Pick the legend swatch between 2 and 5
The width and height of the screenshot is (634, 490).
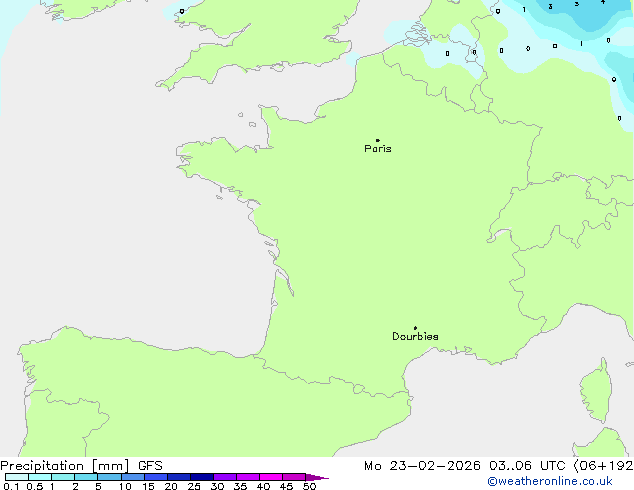[86, 478]
